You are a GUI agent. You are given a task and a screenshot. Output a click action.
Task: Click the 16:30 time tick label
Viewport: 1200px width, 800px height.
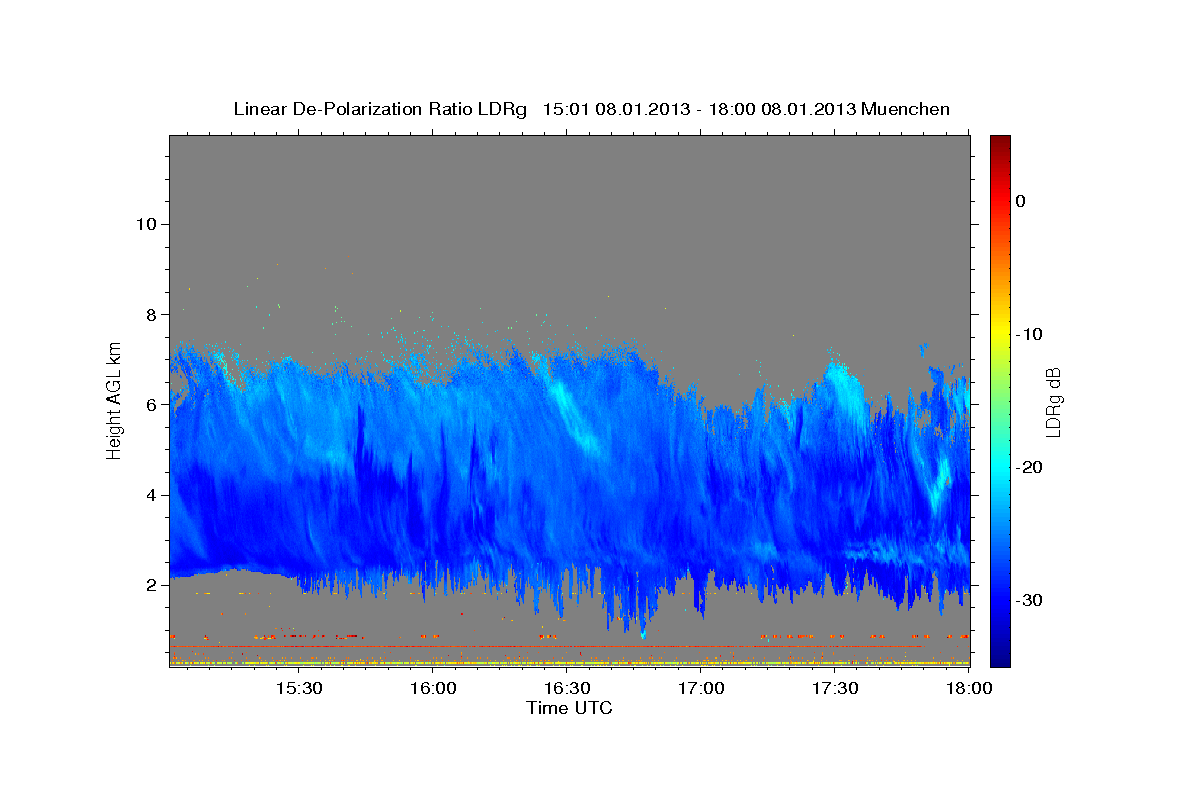point(567,689)
